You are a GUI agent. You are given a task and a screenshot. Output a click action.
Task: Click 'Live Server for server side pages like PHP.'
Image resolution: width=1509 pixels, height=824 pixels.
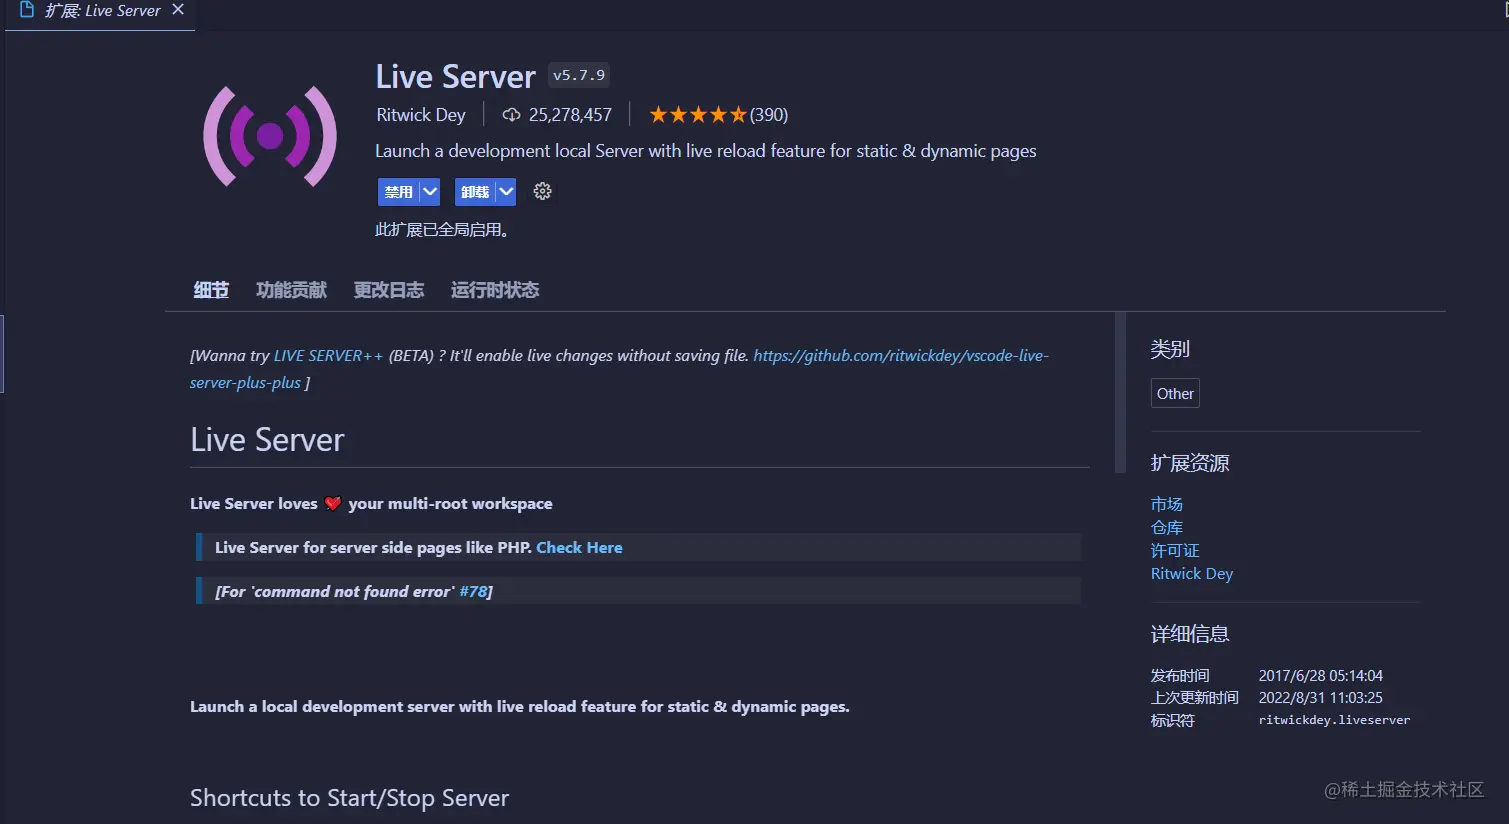coord(373,548)
